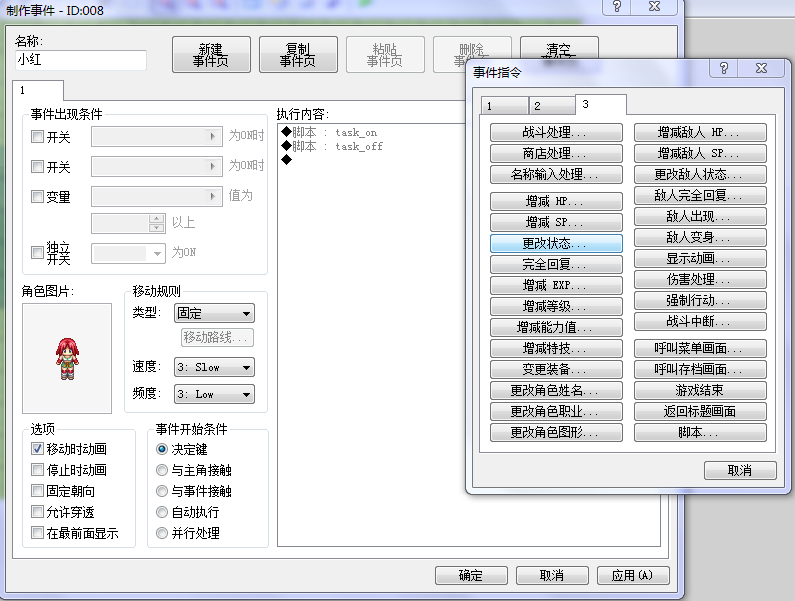This screenshot has width=795, height=601.
Task: Click the 复制事件页 button
Action: tap(298, 55)
